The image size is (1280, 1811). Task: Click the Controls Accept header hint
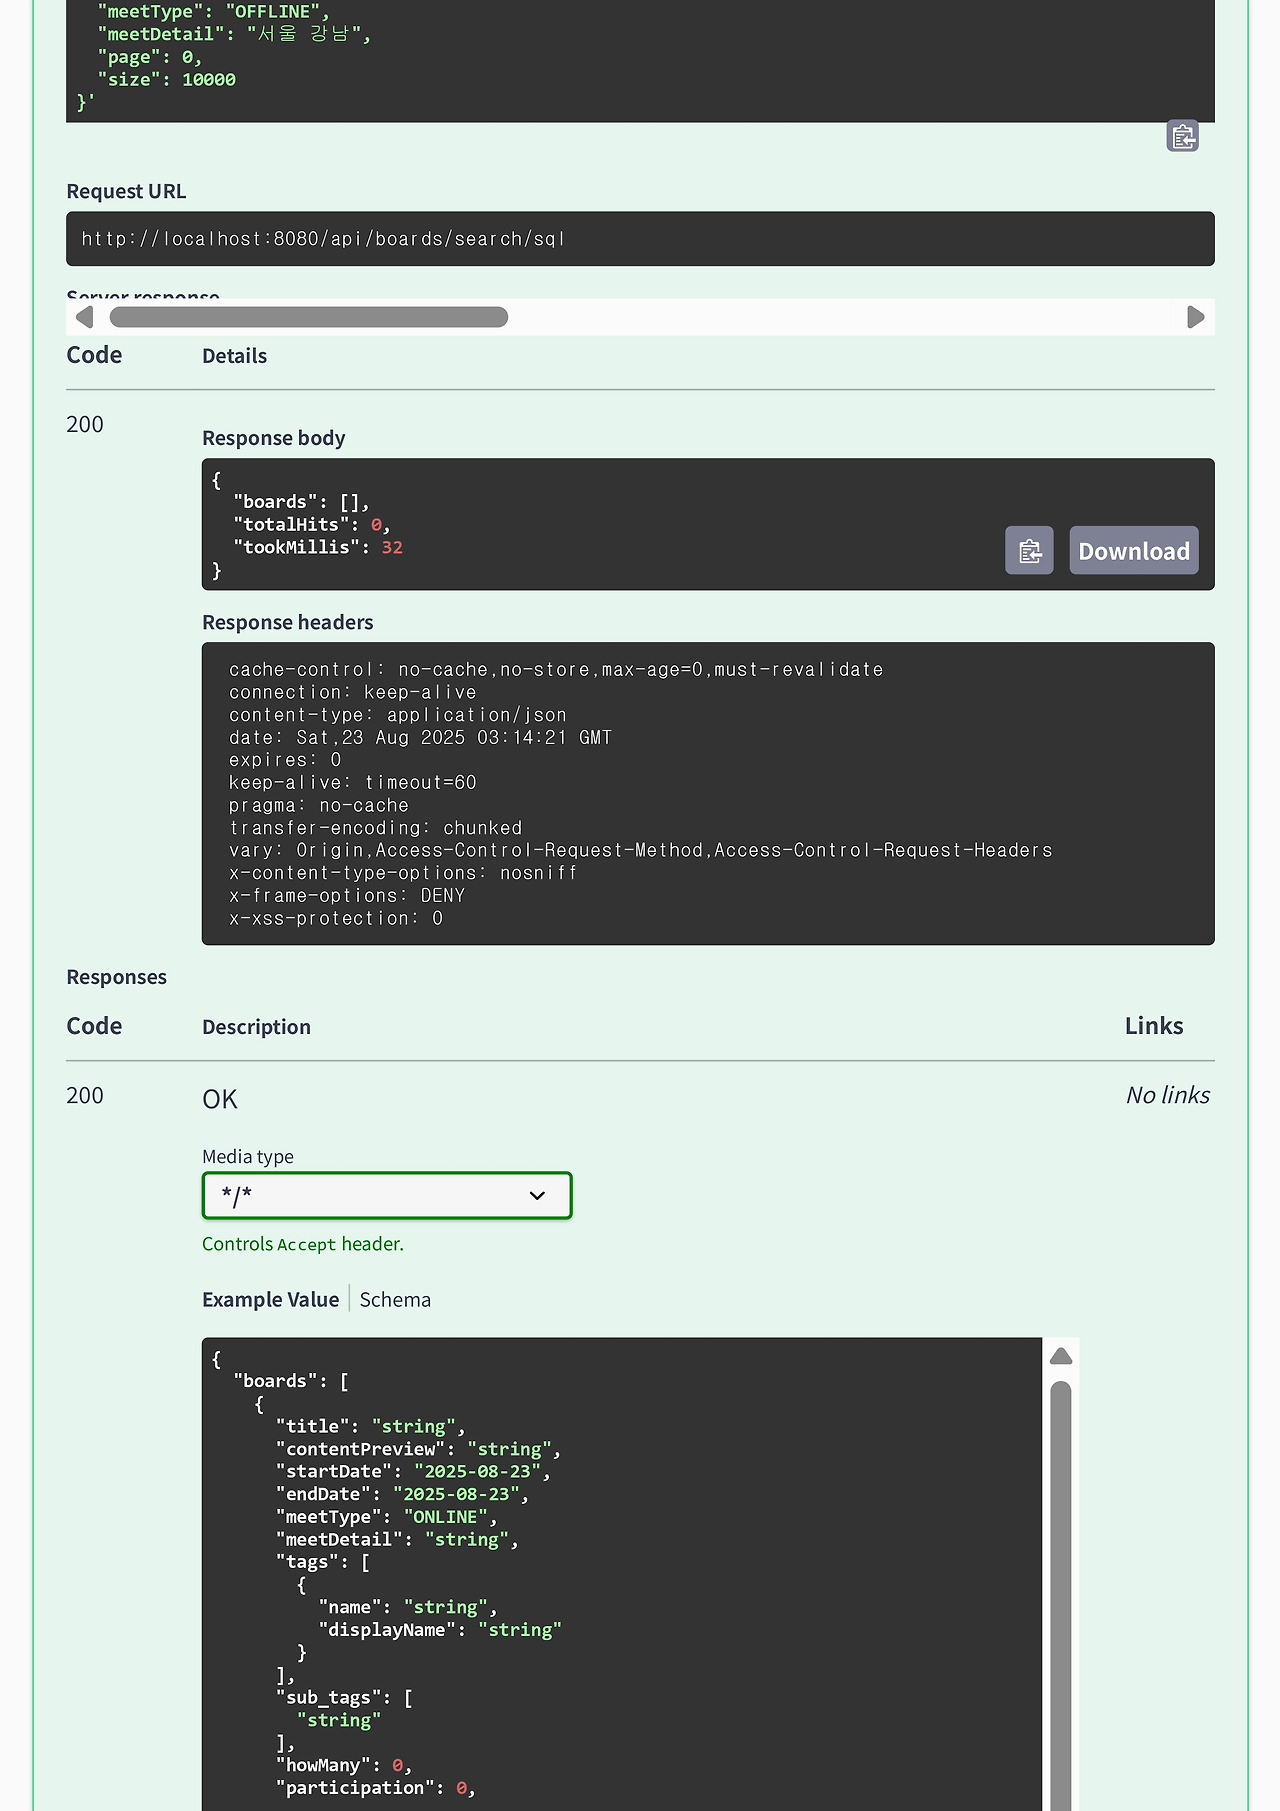(x=303, y=1244)
